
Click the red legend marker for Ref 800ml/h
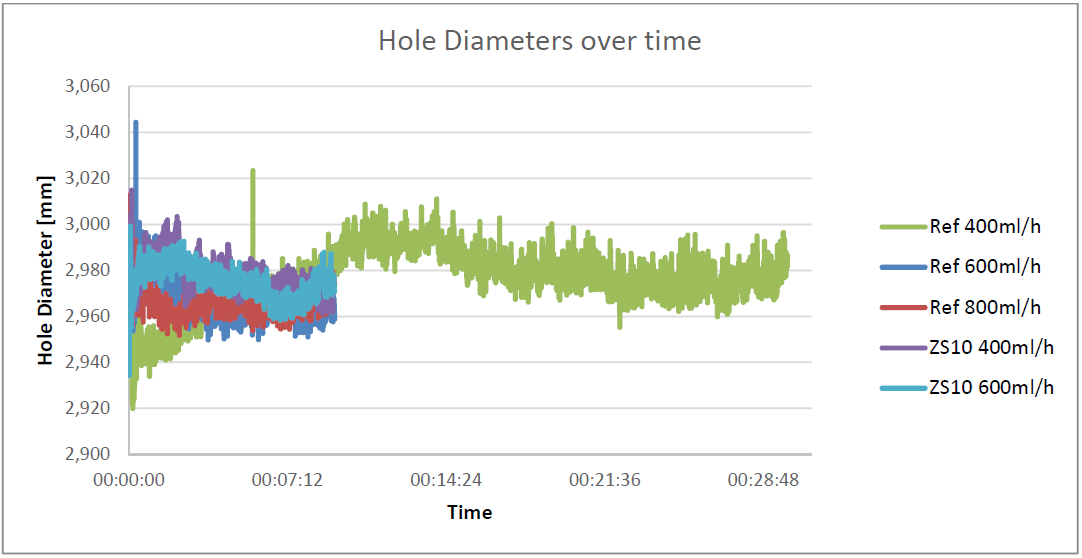click(901, 307)
